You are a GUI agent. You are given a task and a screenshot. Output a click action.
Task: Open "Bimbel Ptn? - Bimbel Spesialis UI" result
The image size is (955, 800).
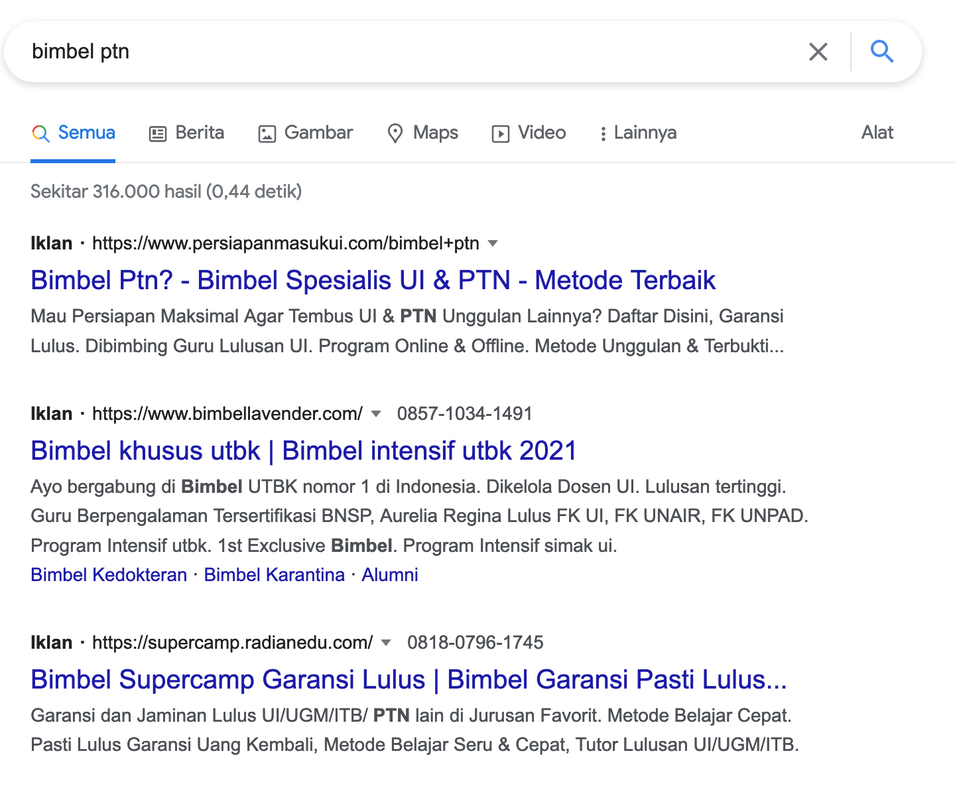373,280
